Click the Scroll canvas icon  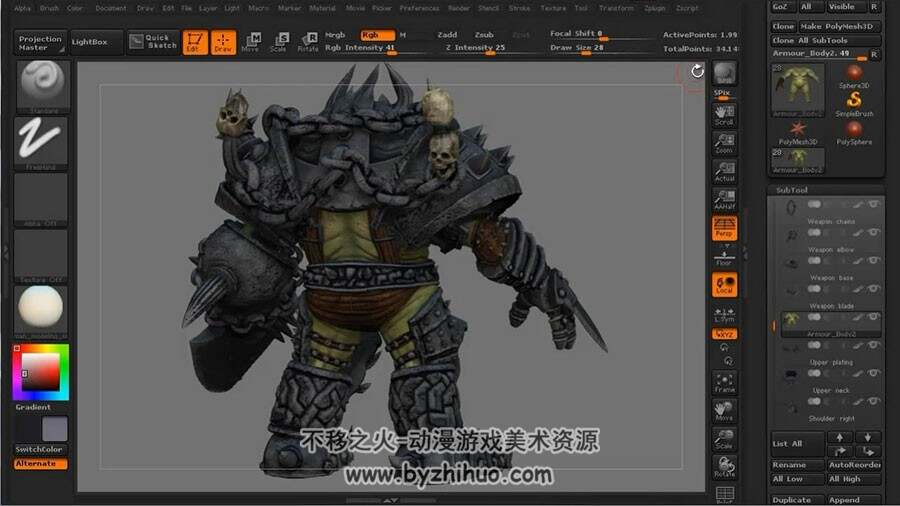724,115
